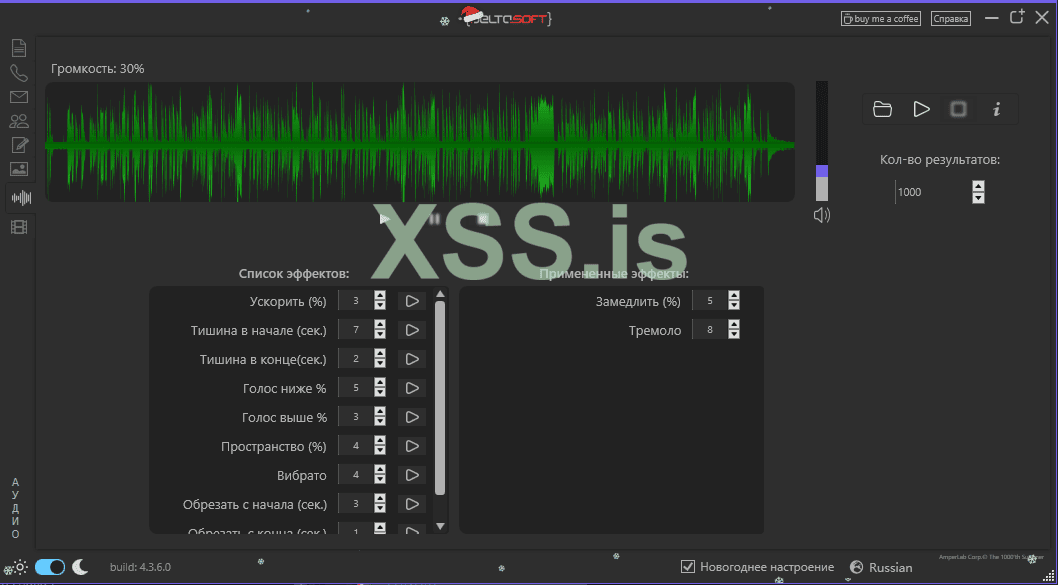Add the Обрезать с начала effect
The height and width of the screenshot is (585, 1058).
pos(412,504)
